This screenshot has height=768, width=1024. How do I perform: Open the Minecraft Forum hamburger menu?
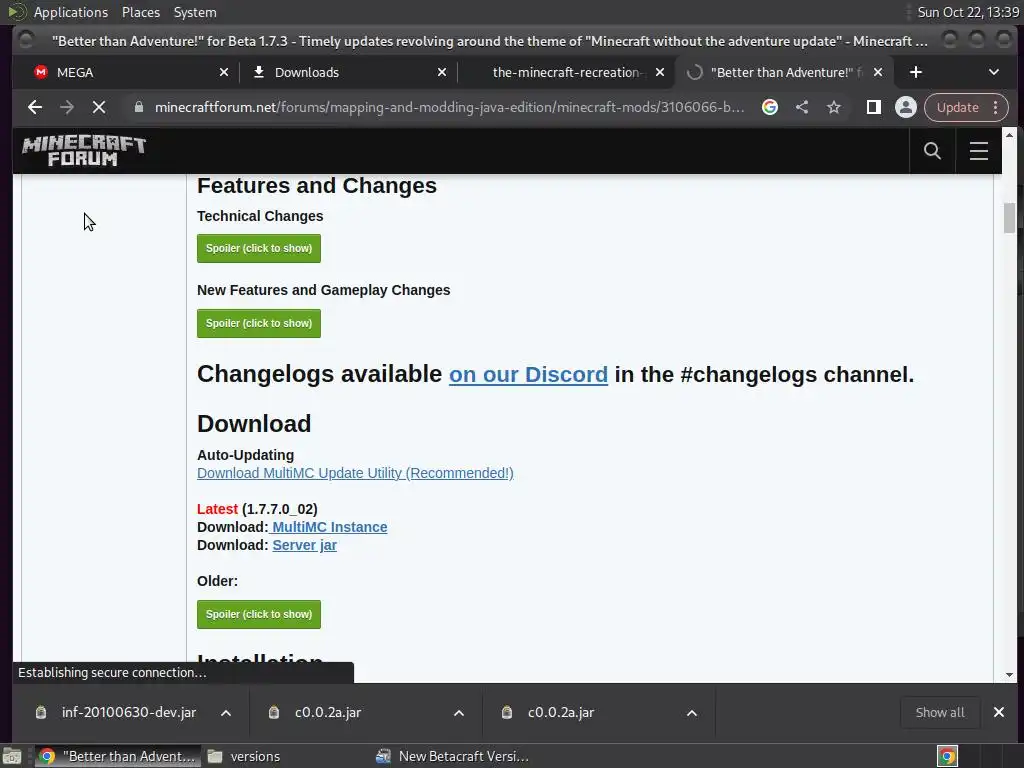(x=978, y=151)
